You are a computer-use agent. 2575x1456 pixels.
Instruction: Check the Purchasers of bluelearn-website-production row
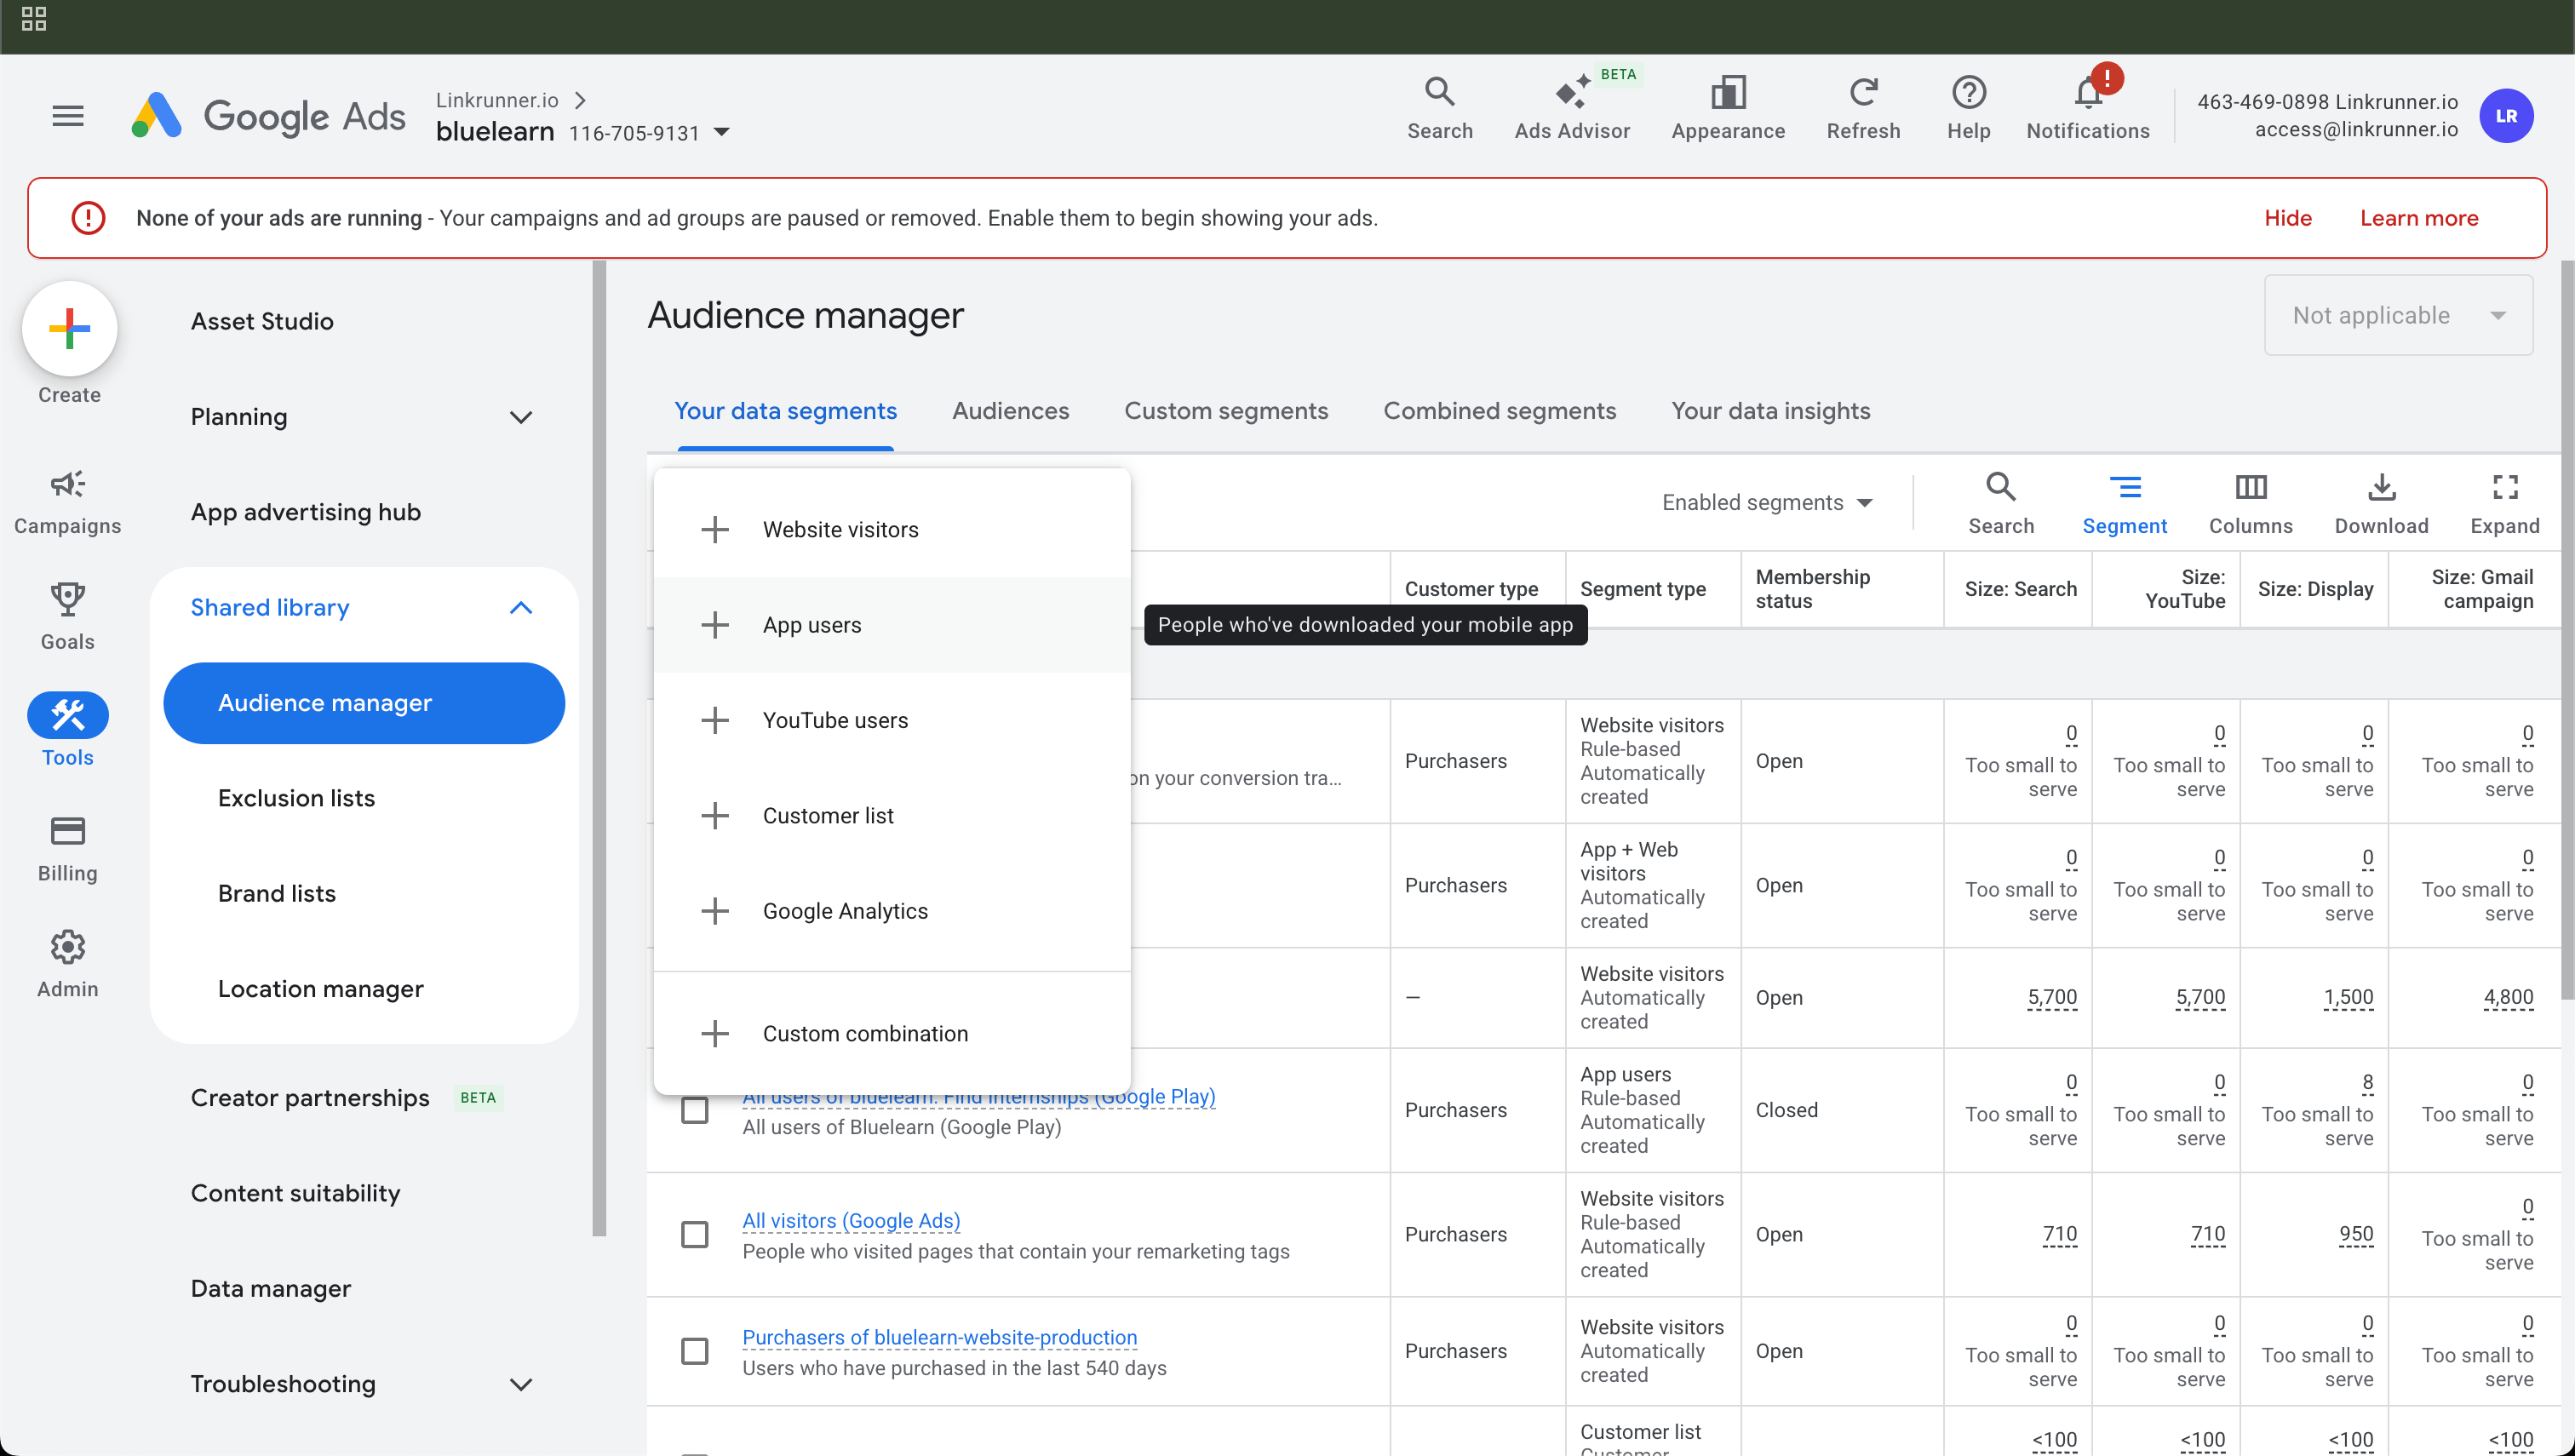point(694,1351)
